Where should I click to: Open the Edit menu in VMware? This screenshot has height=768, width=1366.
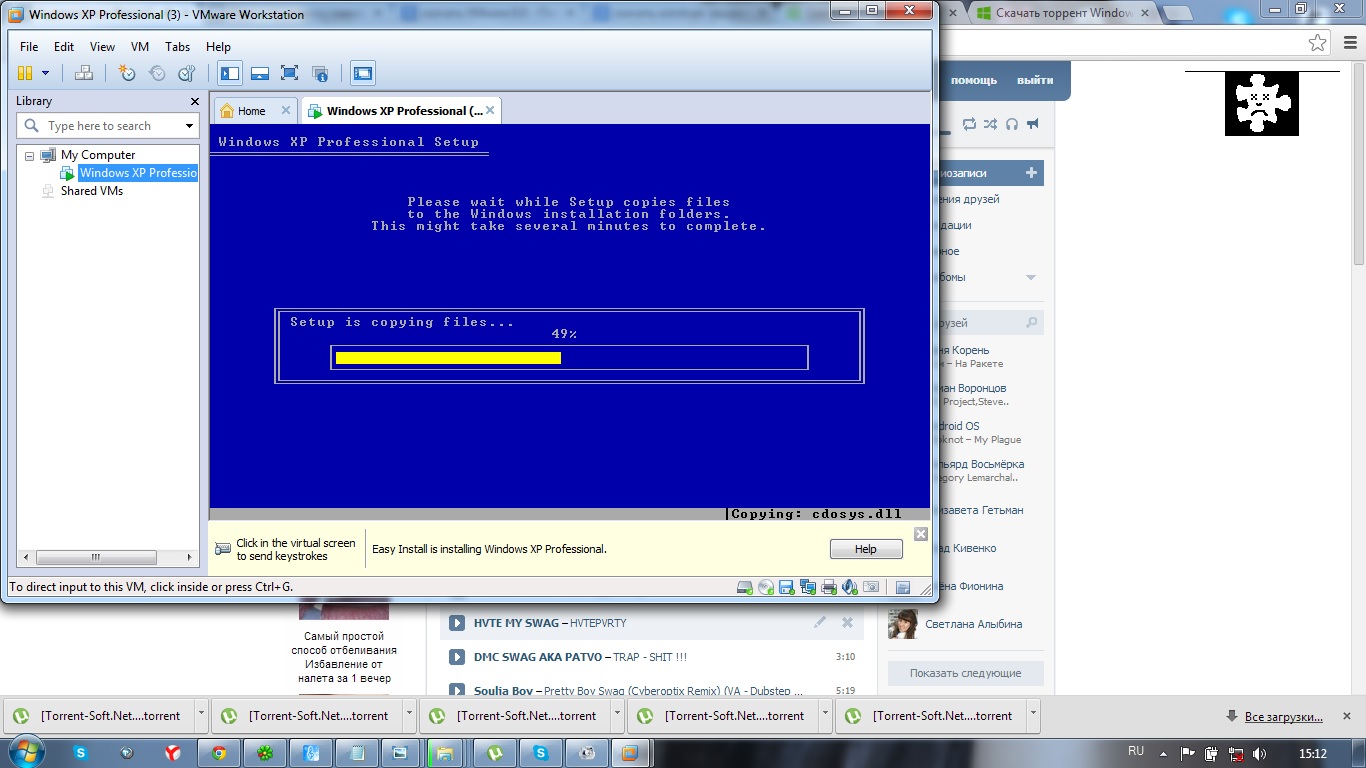tap(64, 47)
